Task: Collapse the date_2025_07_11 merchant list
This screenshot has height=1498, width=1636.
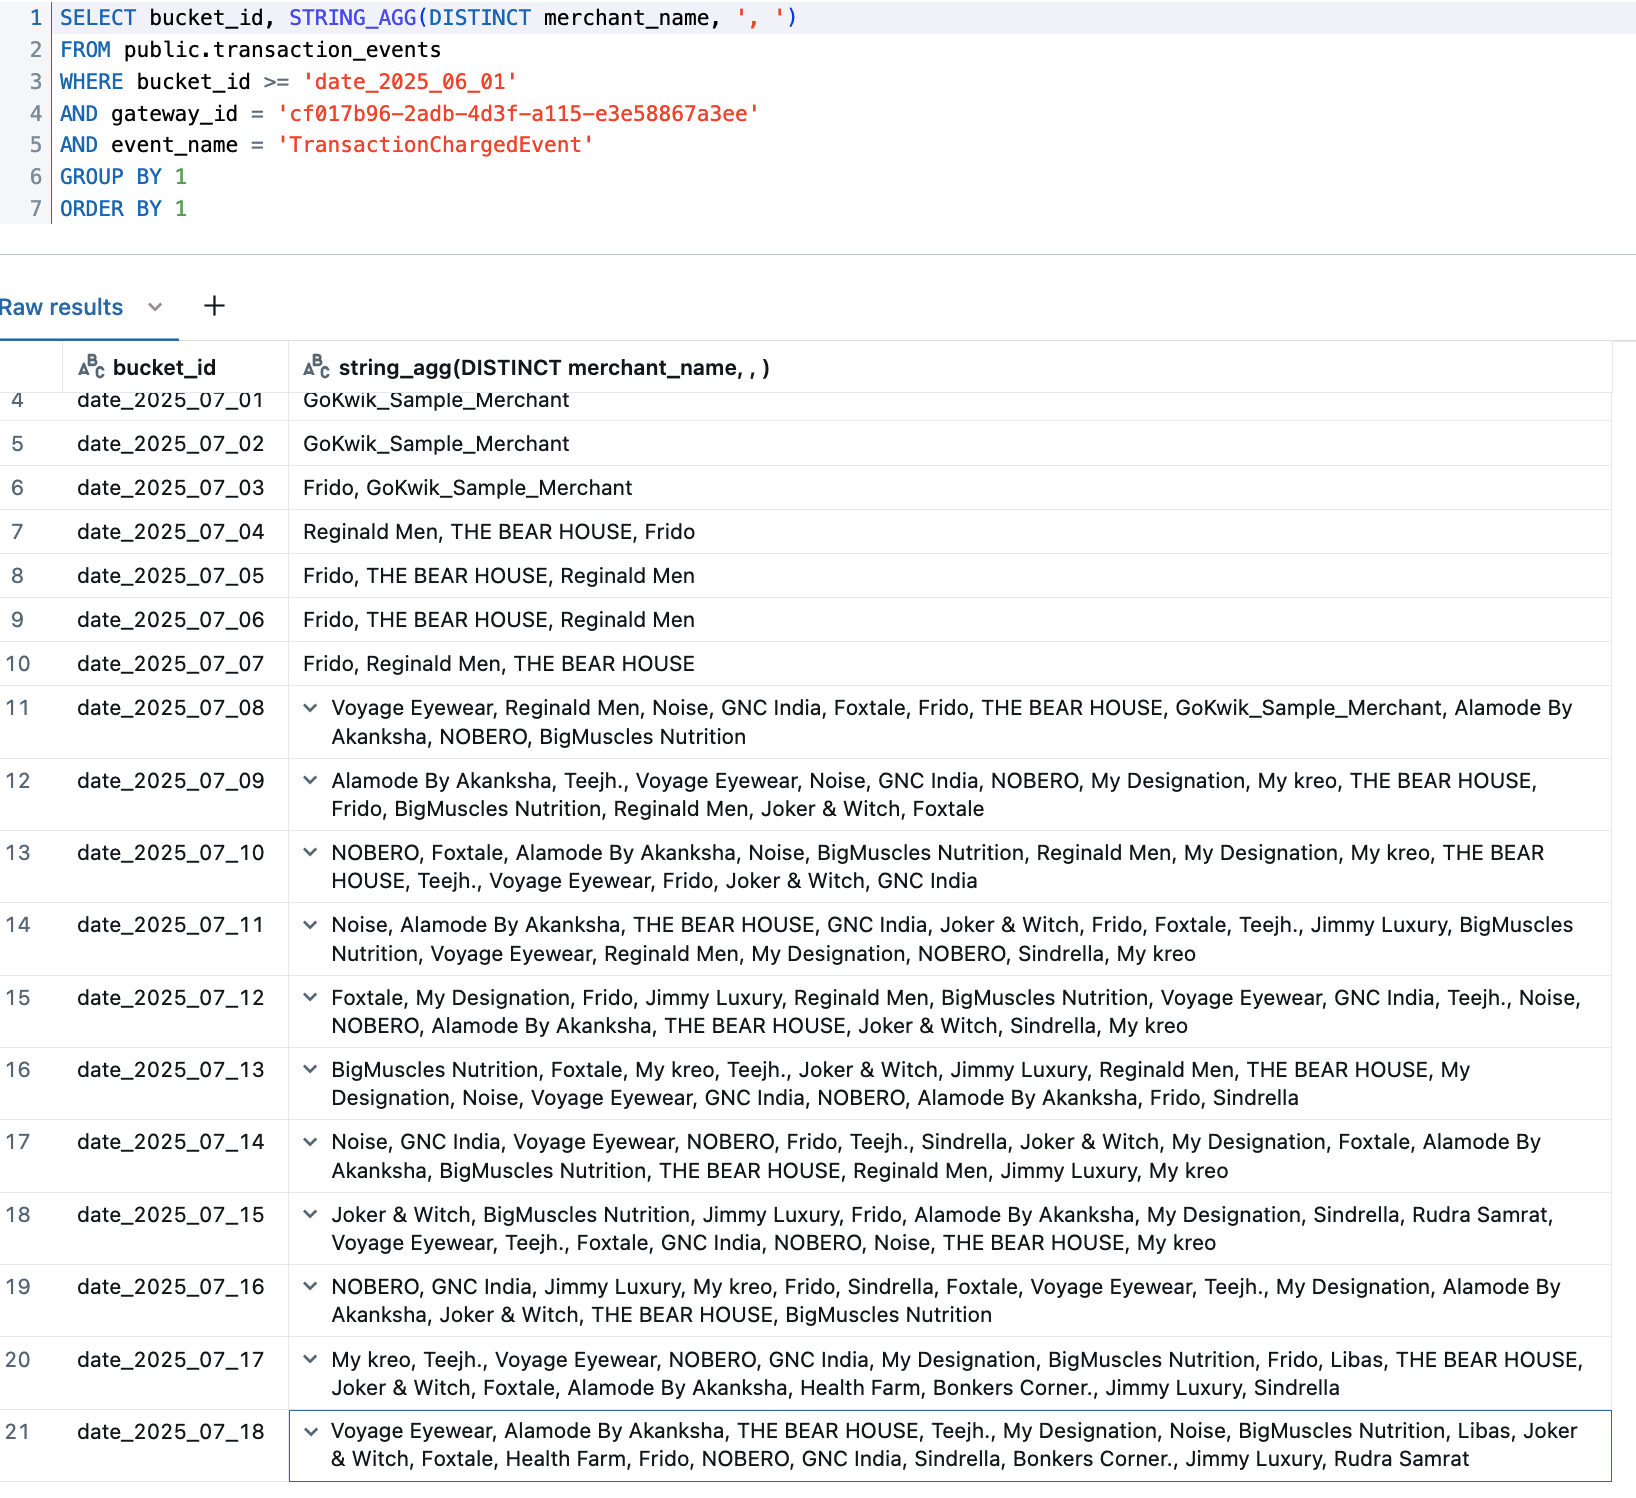Action: [310, 925]
